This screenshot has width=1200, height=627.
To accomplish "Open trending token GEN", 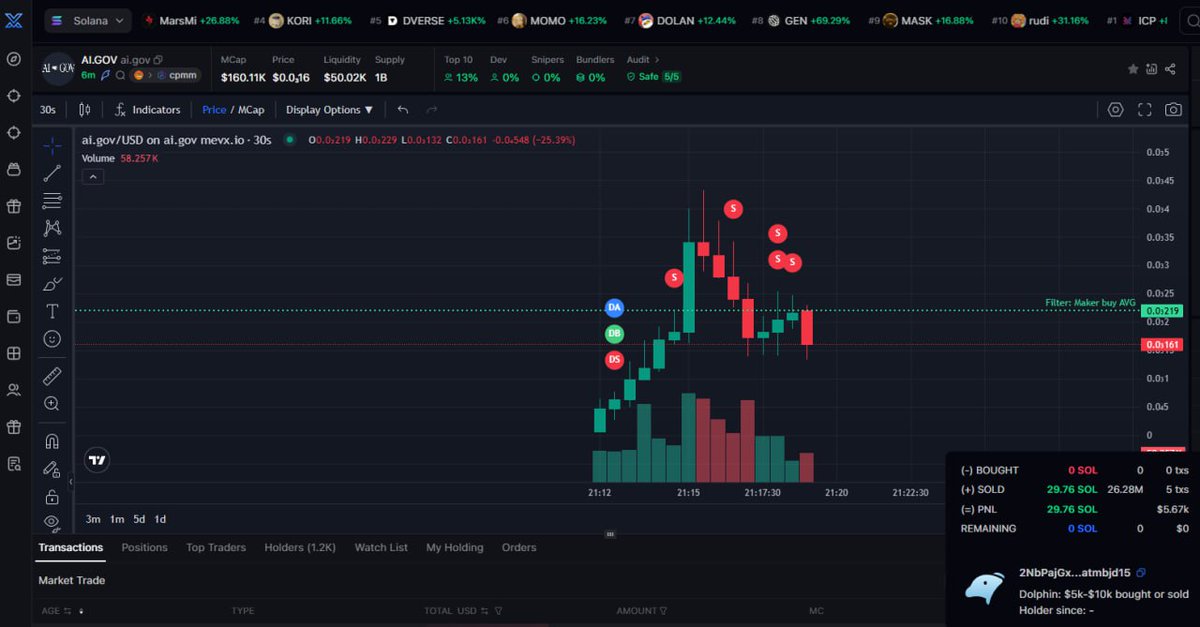I will click(801, 20).
